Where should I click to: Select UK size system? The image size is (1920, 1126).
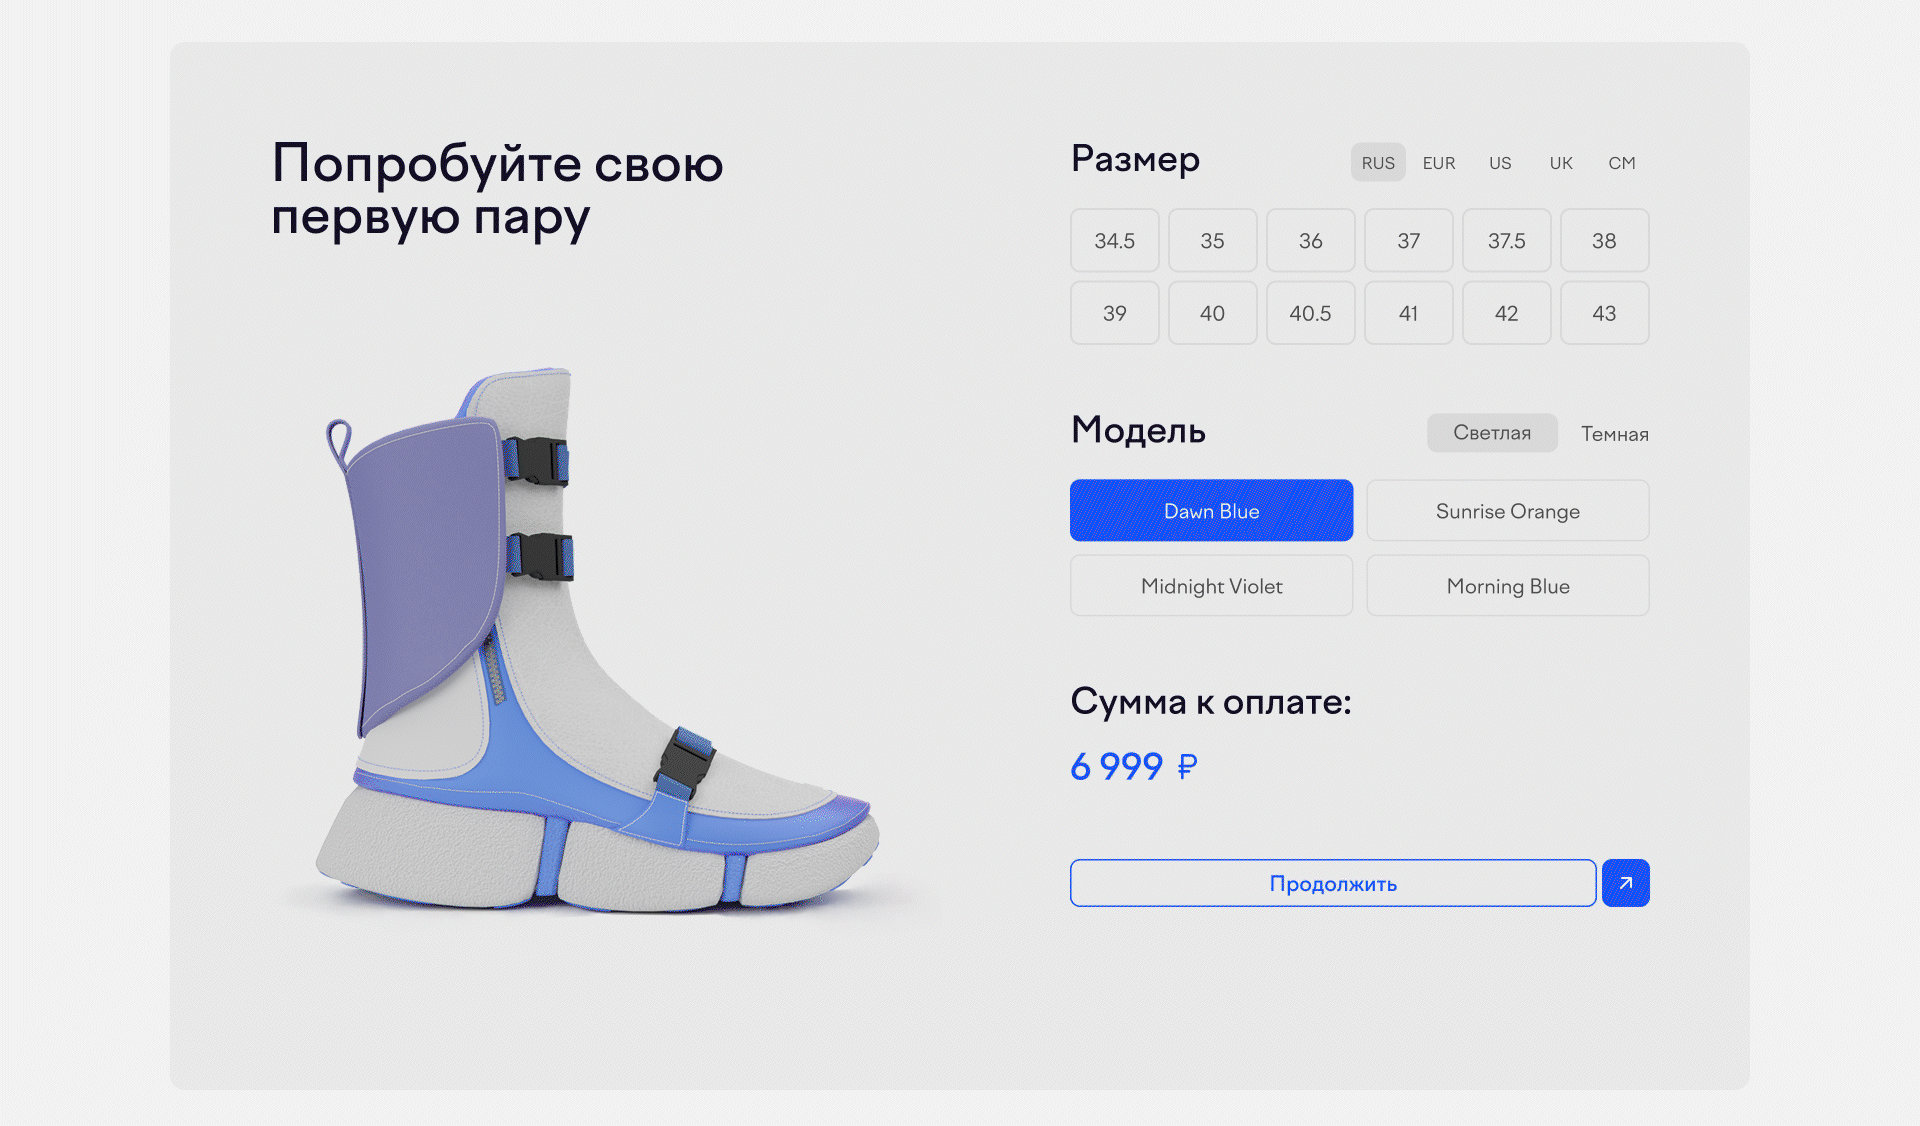pos(1560,163)
